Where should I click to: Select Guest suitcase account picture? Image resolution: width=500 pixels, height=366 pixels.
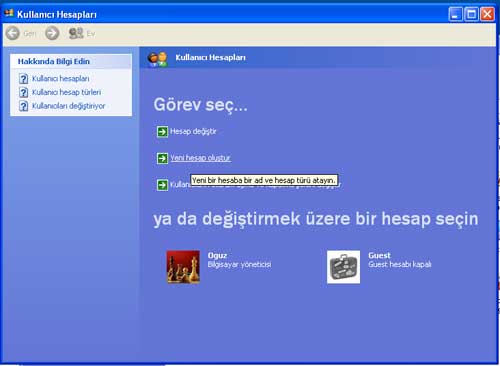point(343,267)
